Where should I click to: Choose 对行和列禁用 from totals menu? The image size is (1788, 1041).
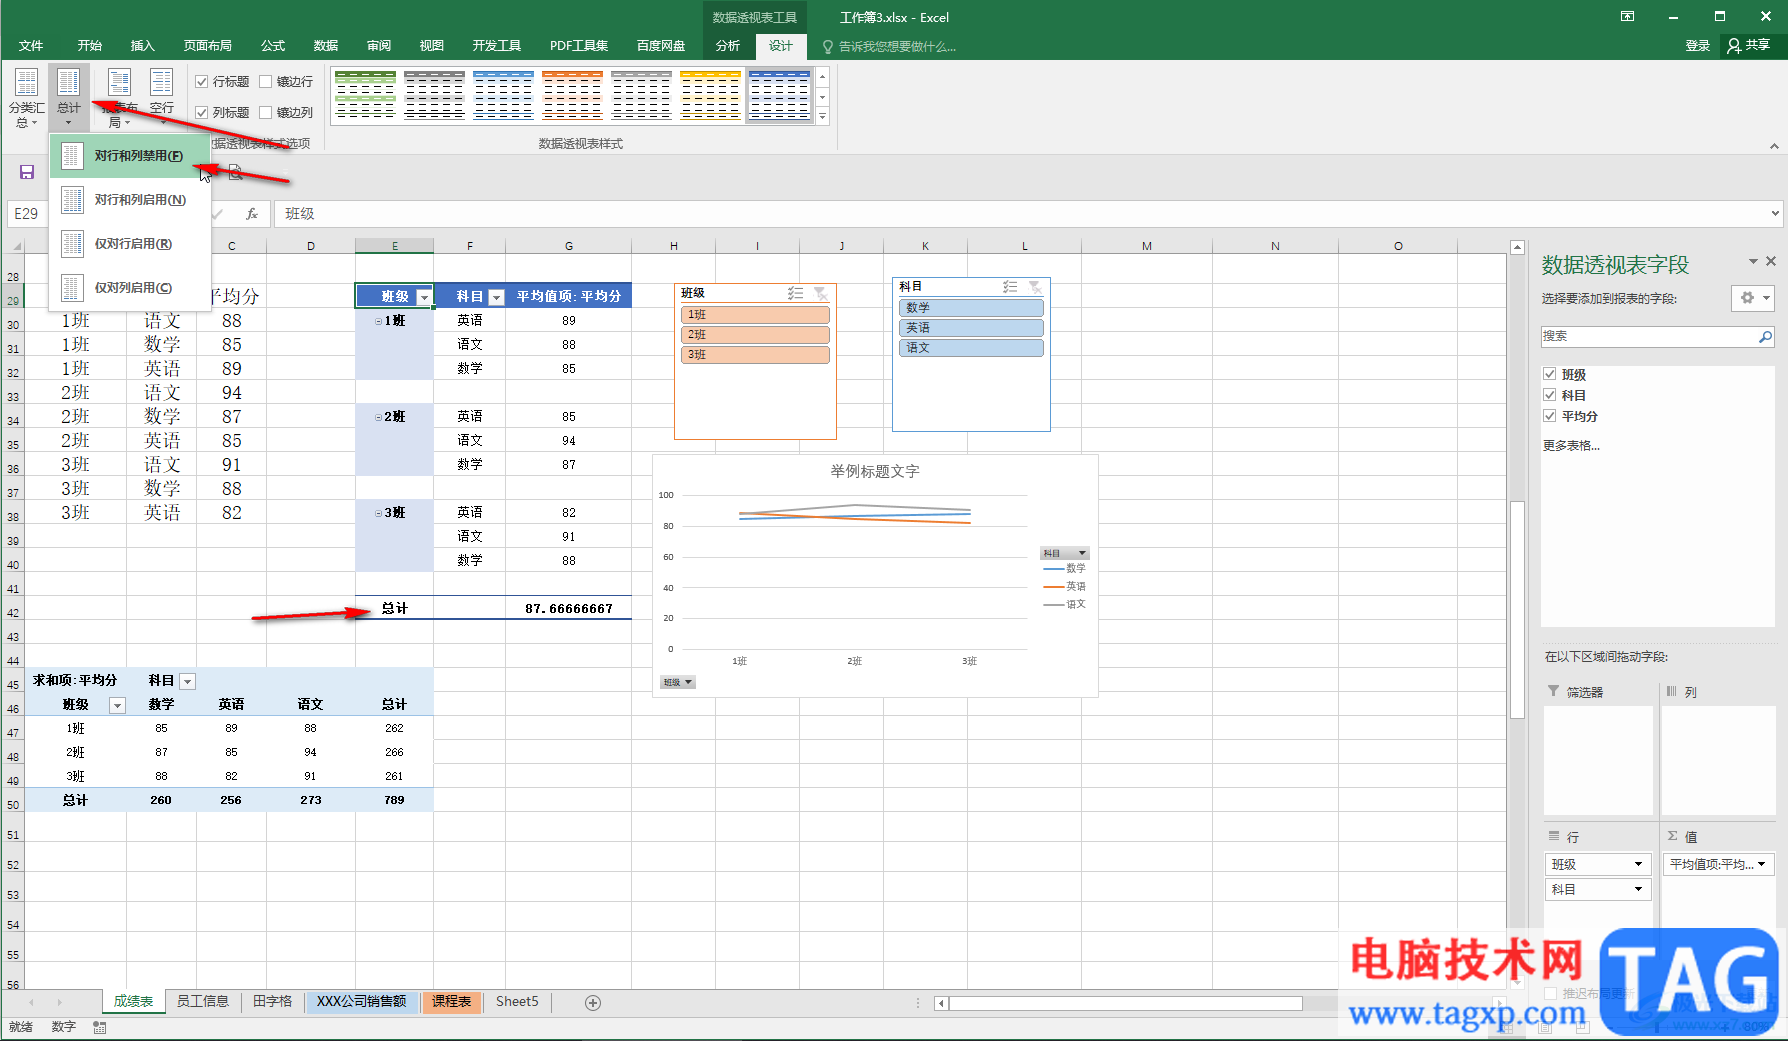(130, 156)
